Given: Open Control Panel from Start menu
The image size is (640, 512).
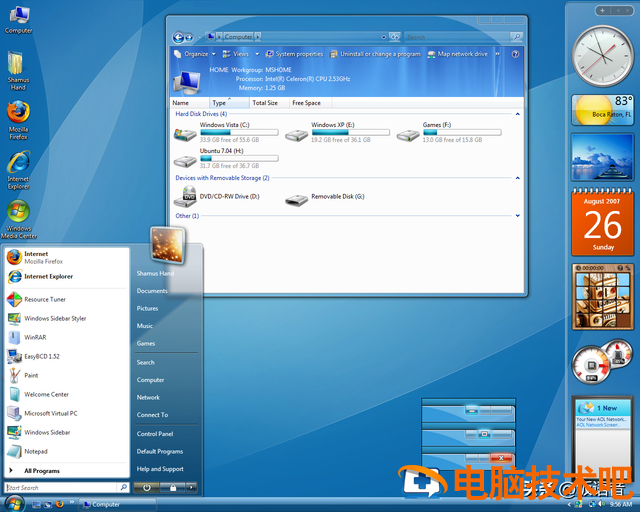Looking at the screenshot, I should [x=155, y=434].
